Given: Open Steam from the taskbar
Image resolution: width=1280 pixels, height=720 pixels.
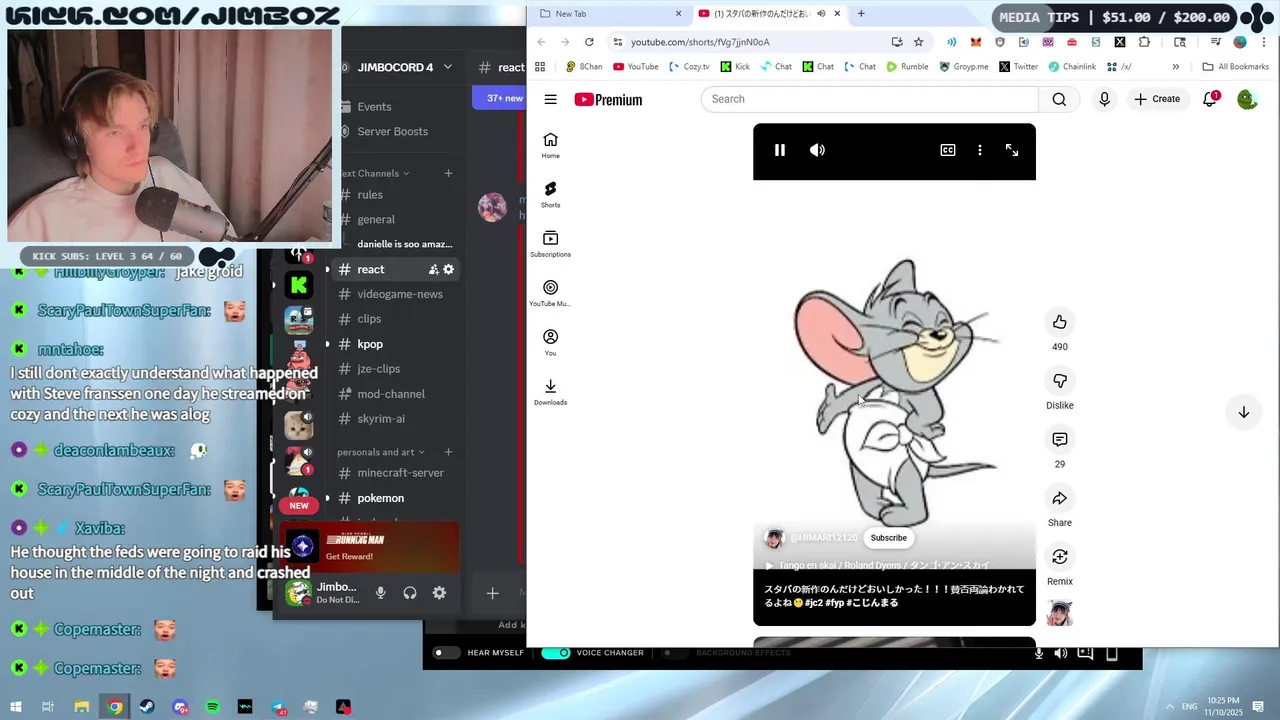Looking at the screenshot, I should click(147, 707).
